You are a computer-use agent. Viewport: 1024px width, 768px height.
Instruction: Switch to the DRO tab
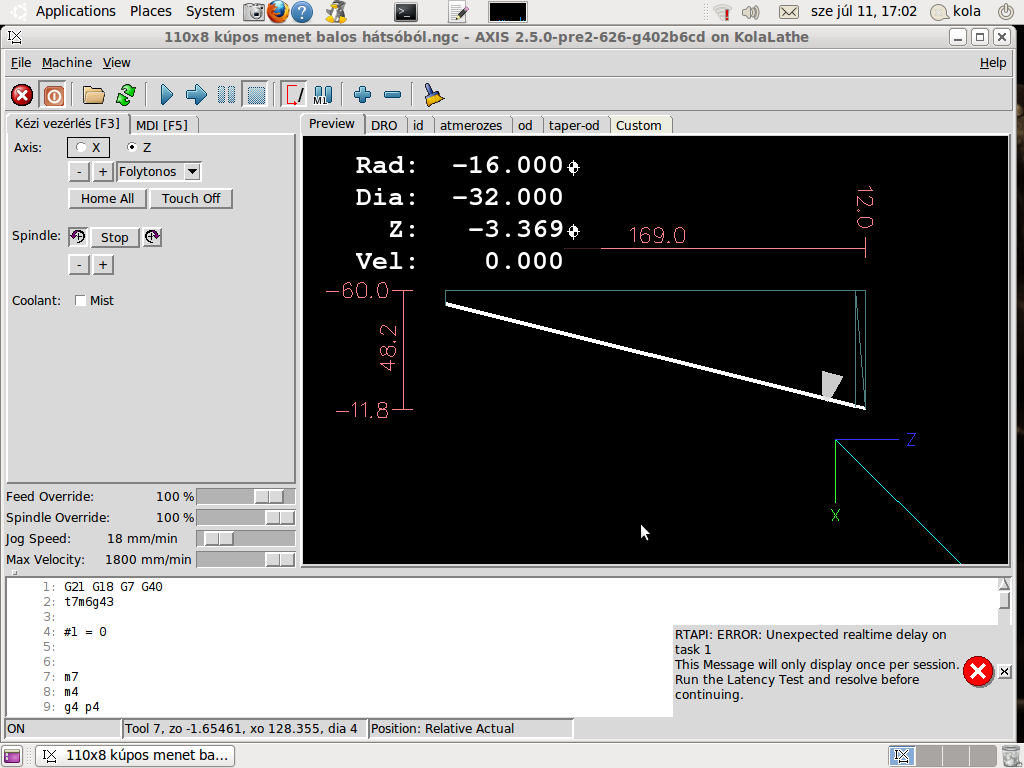384,125
